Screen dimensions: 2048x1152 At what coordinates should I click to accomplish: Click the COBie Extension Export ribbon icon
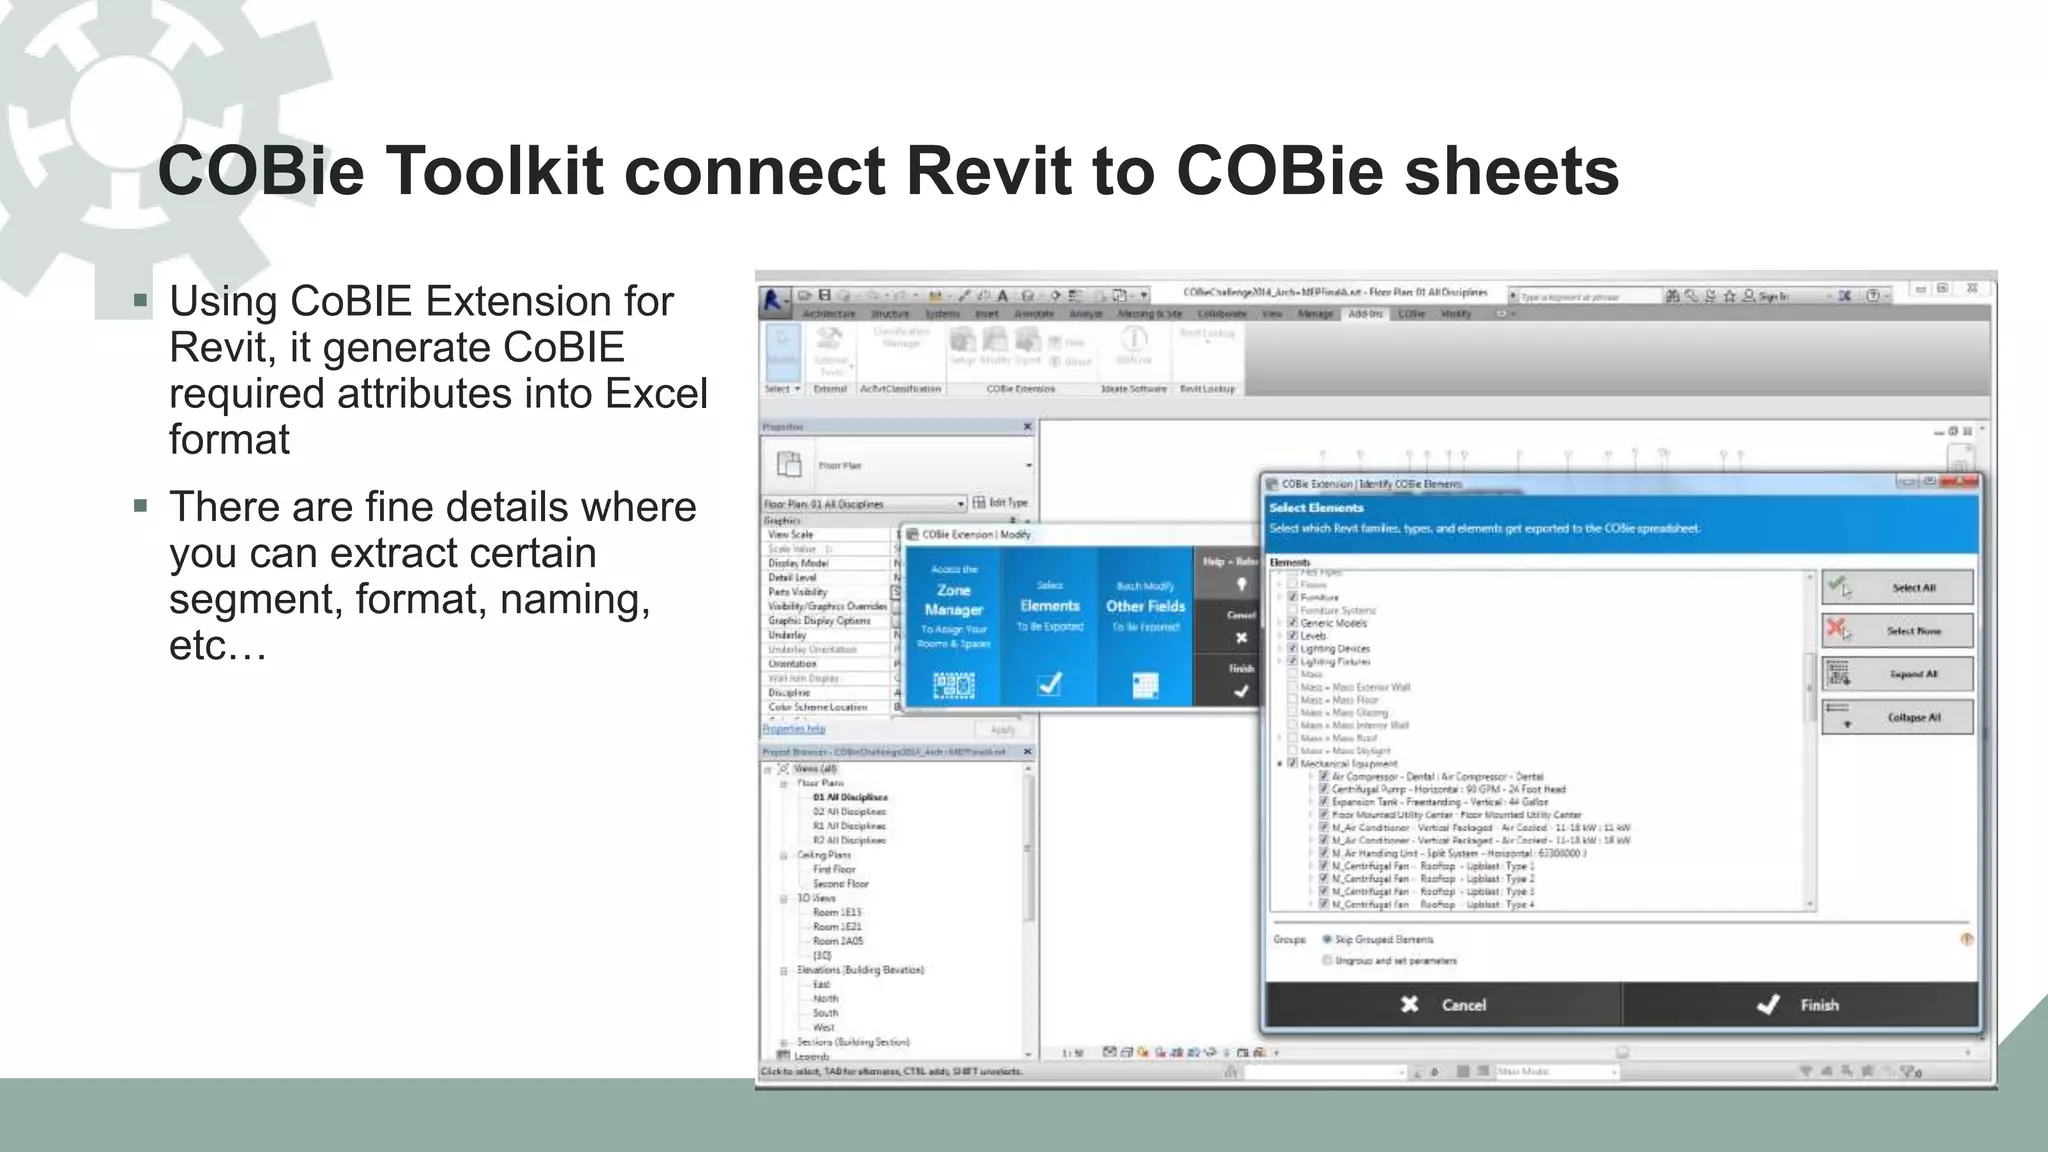[x=1026, y=340]
